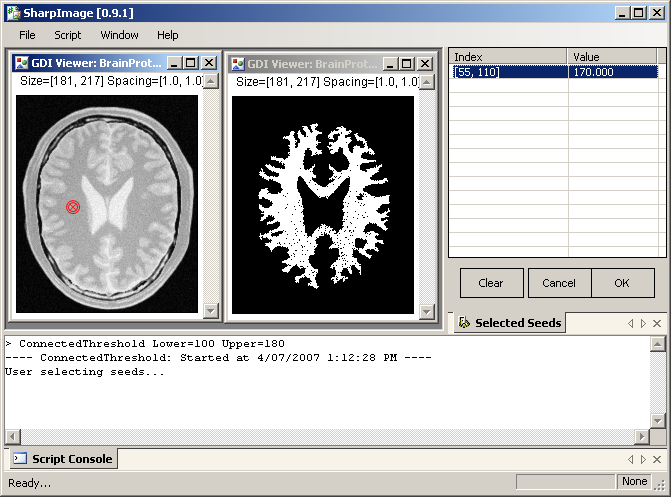
Task: Open the File menu
Action: pyautogui.click(x=27, y=35)
